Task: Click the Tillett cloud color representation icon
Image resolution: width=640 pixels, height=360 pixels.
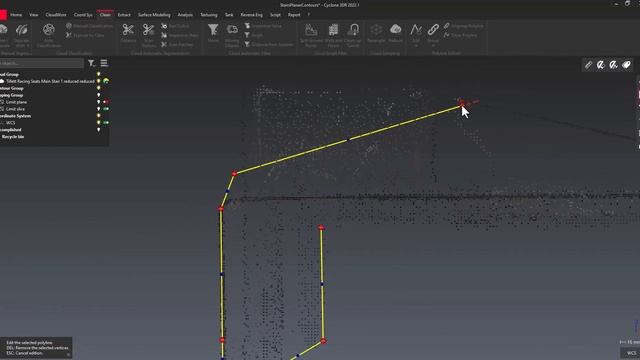Action: click(106, 81)
